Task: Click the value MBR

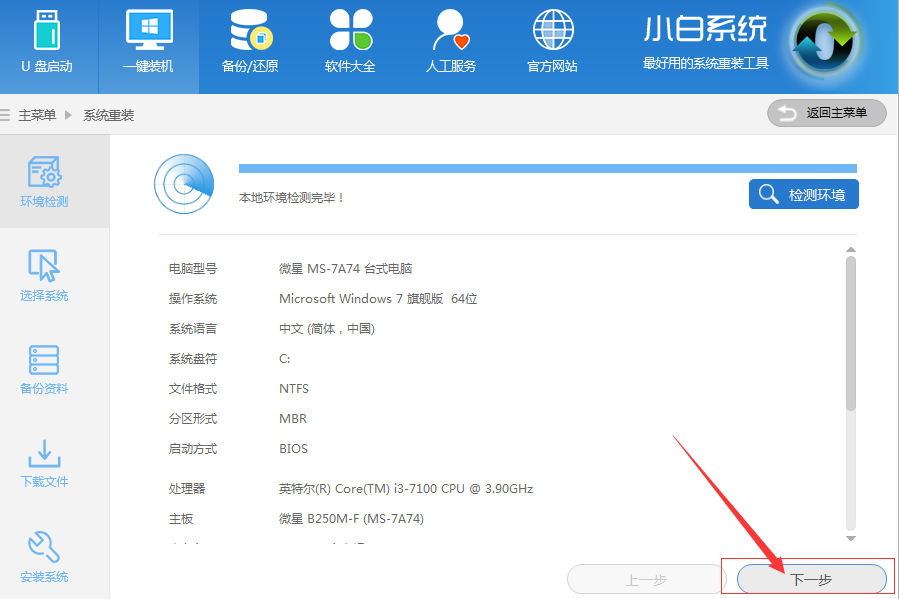Action: coord(293,418)
